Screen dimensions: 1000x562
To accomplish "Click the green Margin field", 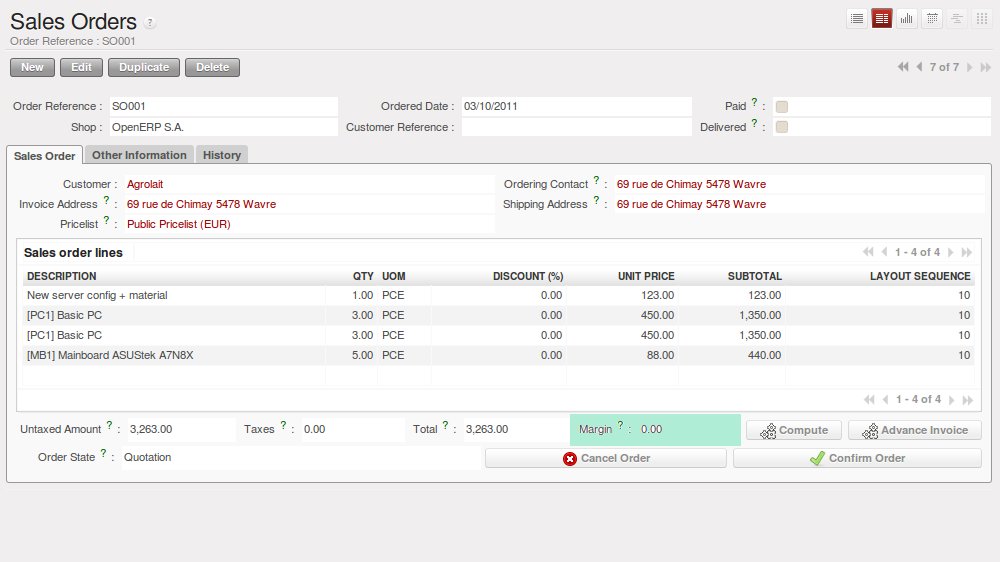I will coord(690,429).
